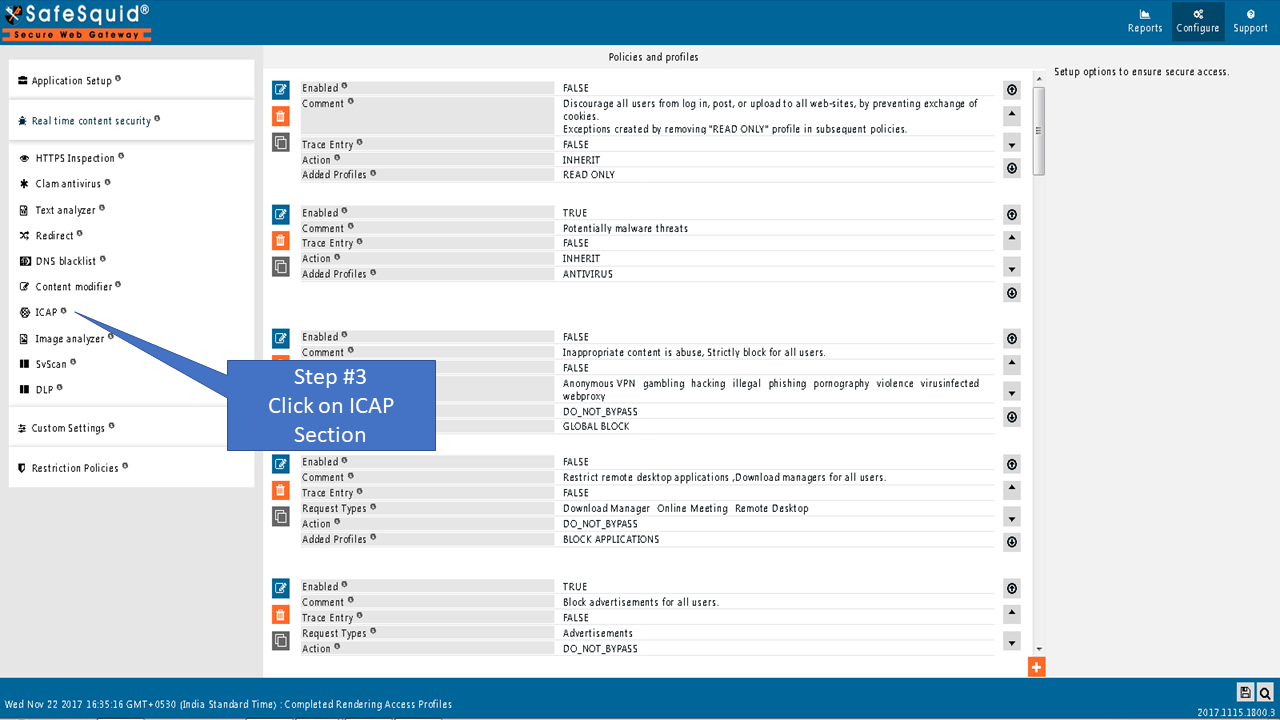This screenshot has height=720, width=1280.
Task: Open the Reports tab
Action: tap(1145, 21)
